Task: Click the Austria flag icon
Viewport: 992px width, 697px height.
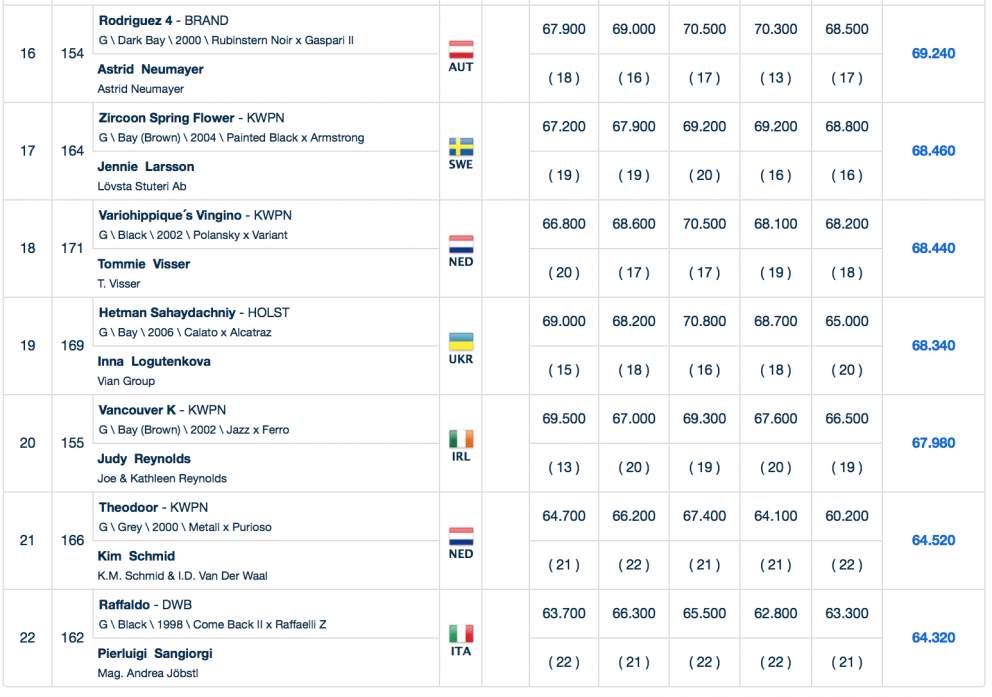Action: [x=461, y=49]
